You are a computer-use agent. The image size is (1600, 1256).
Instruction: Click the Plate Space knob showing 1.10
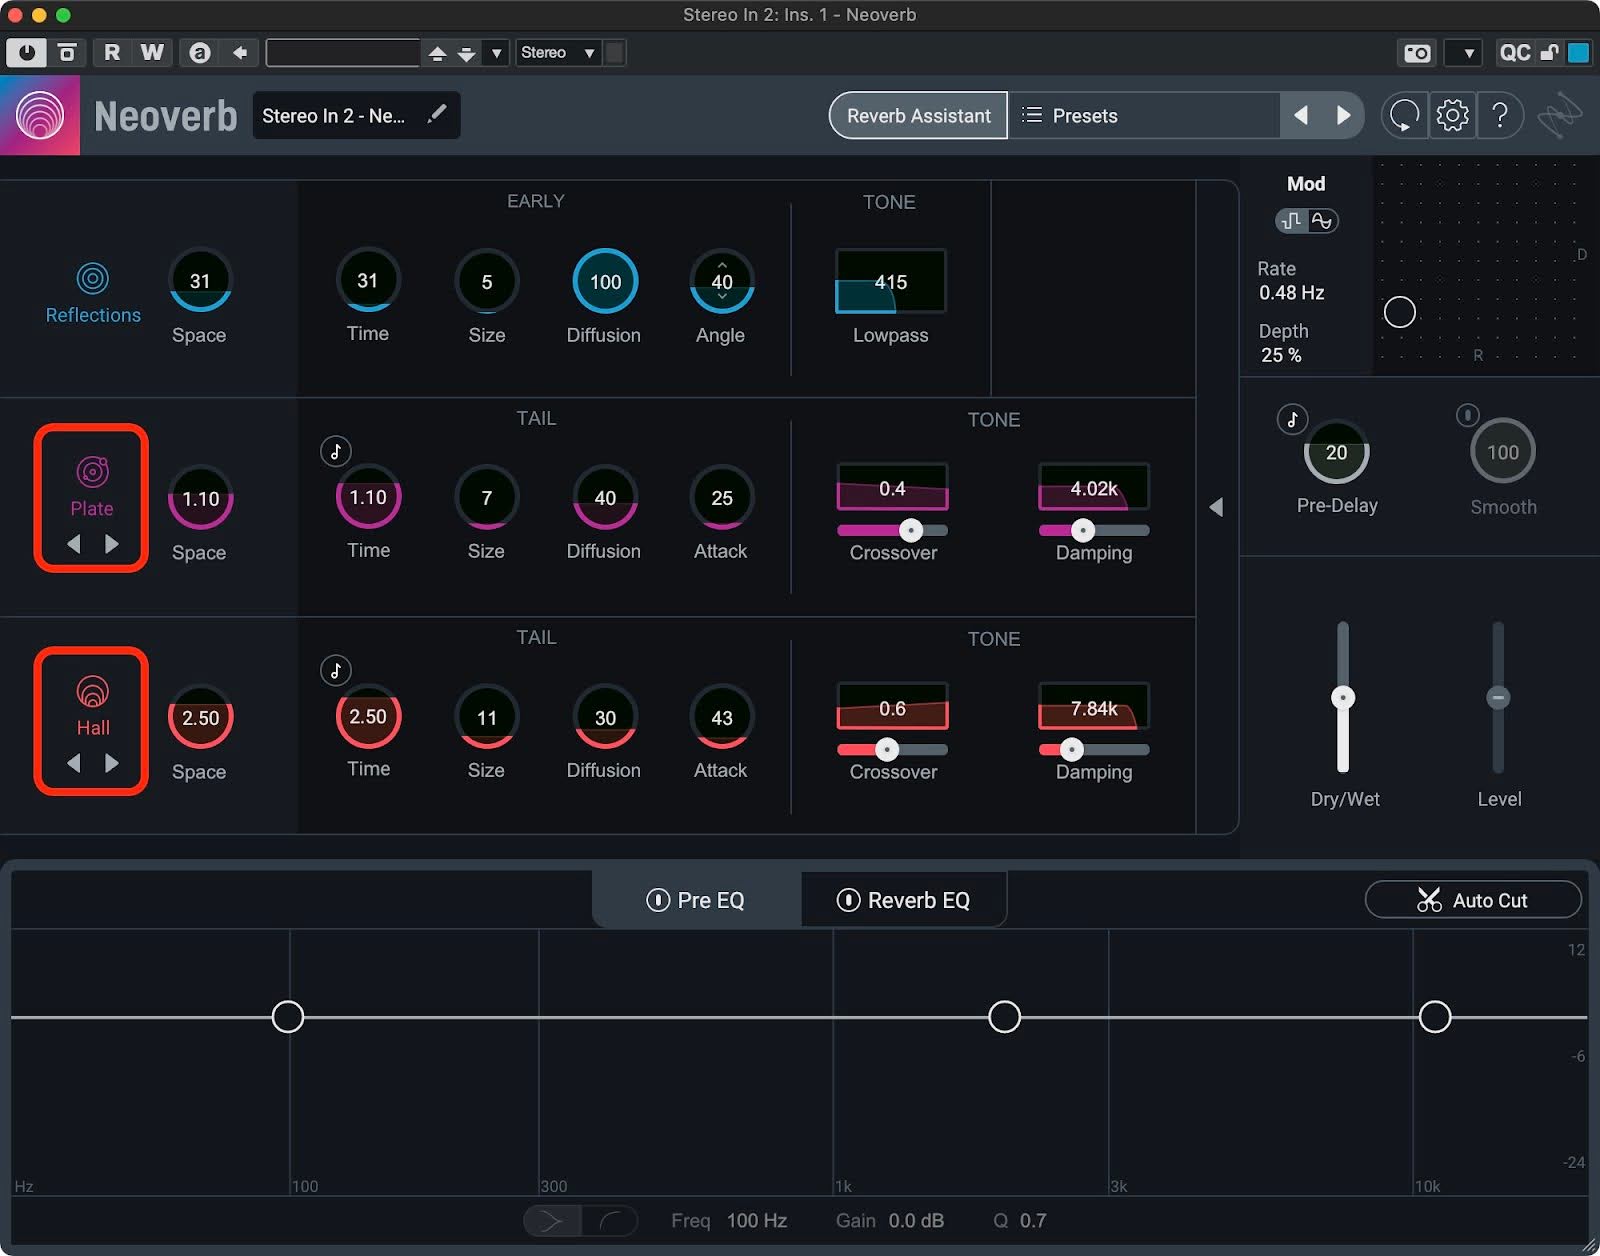pos(200,499)
